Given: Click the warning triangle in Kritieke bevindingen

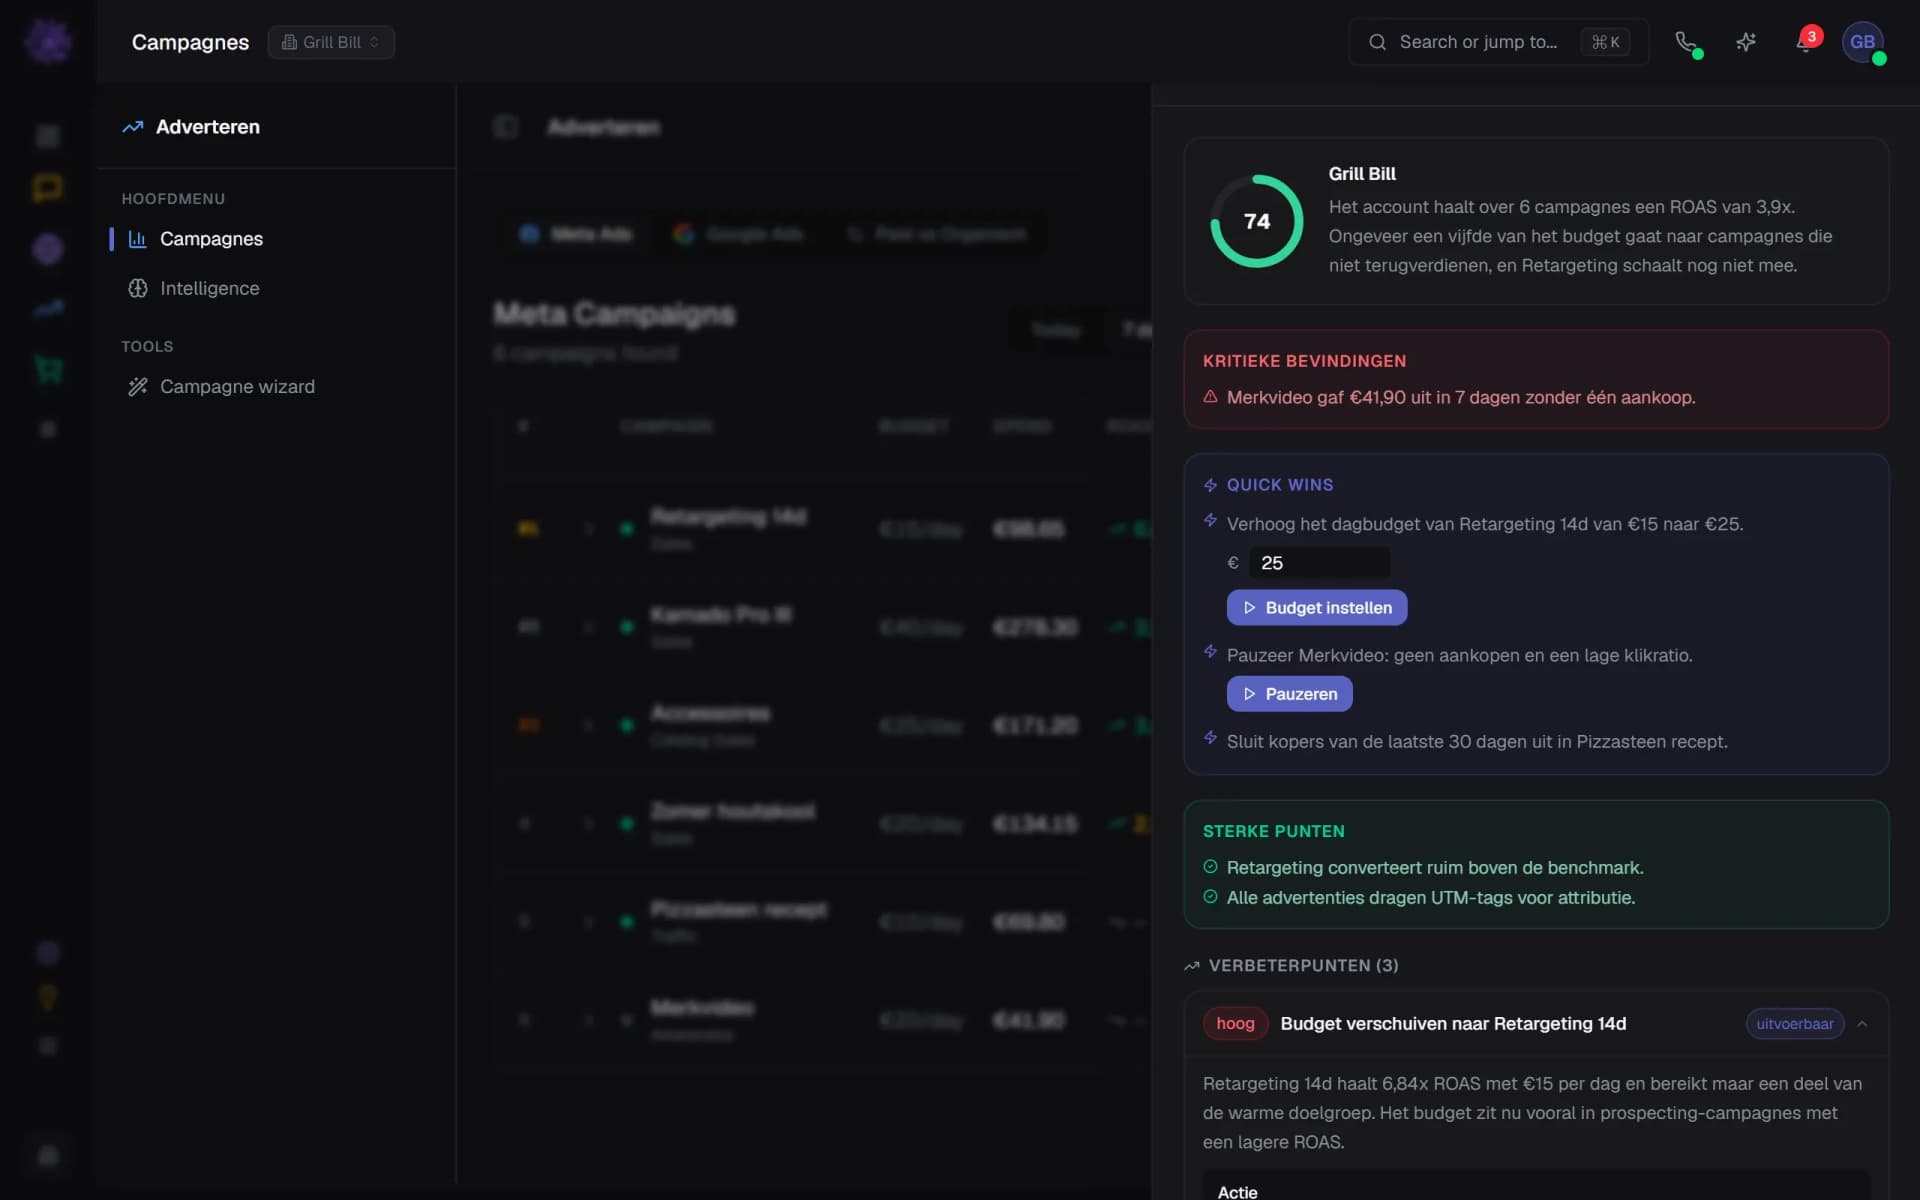Looking at the screenshot, I should tap(1210, 397).
